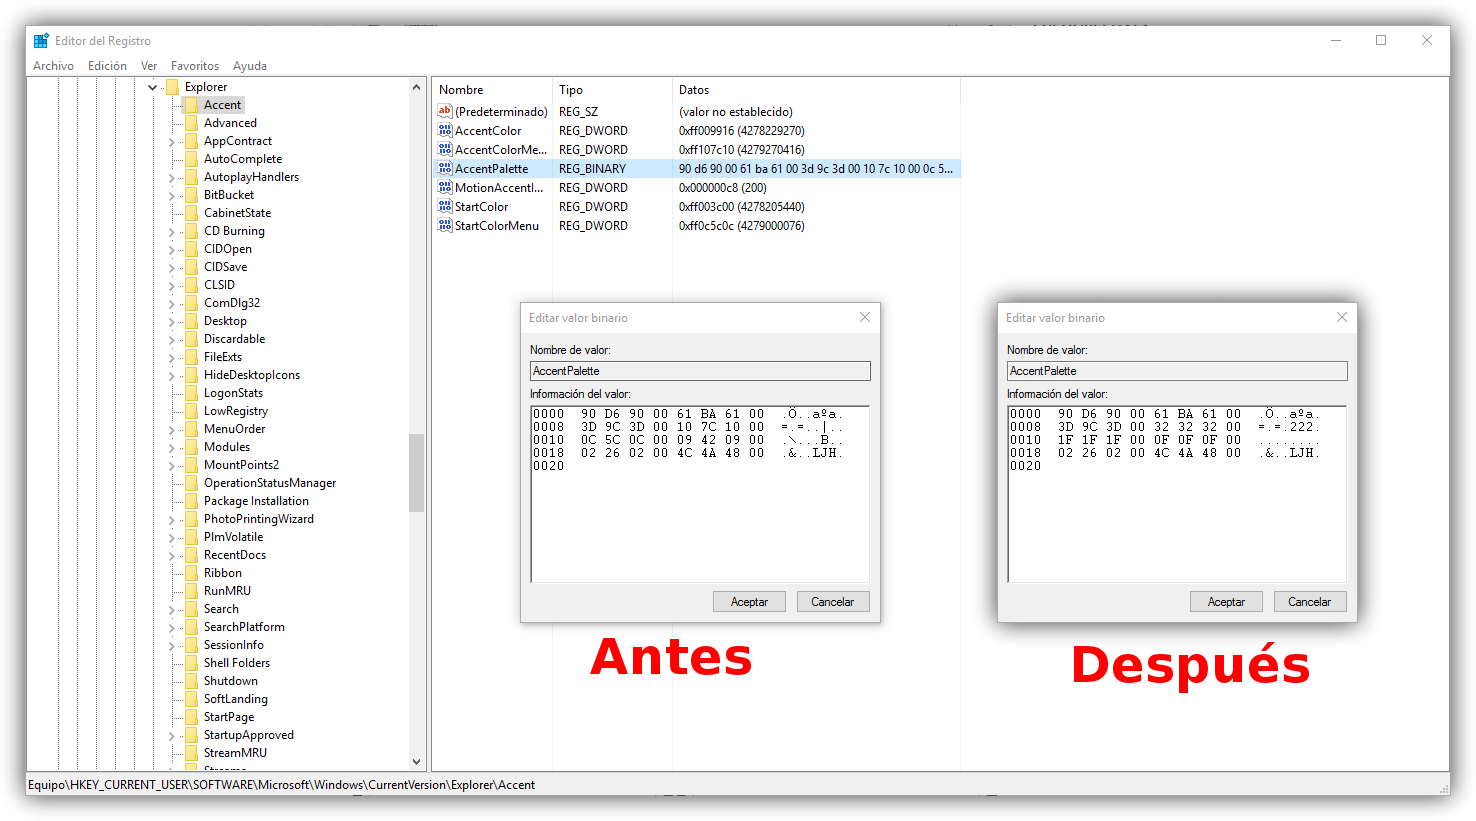Click the CLSID key folder icon

(x=191, y=285)
